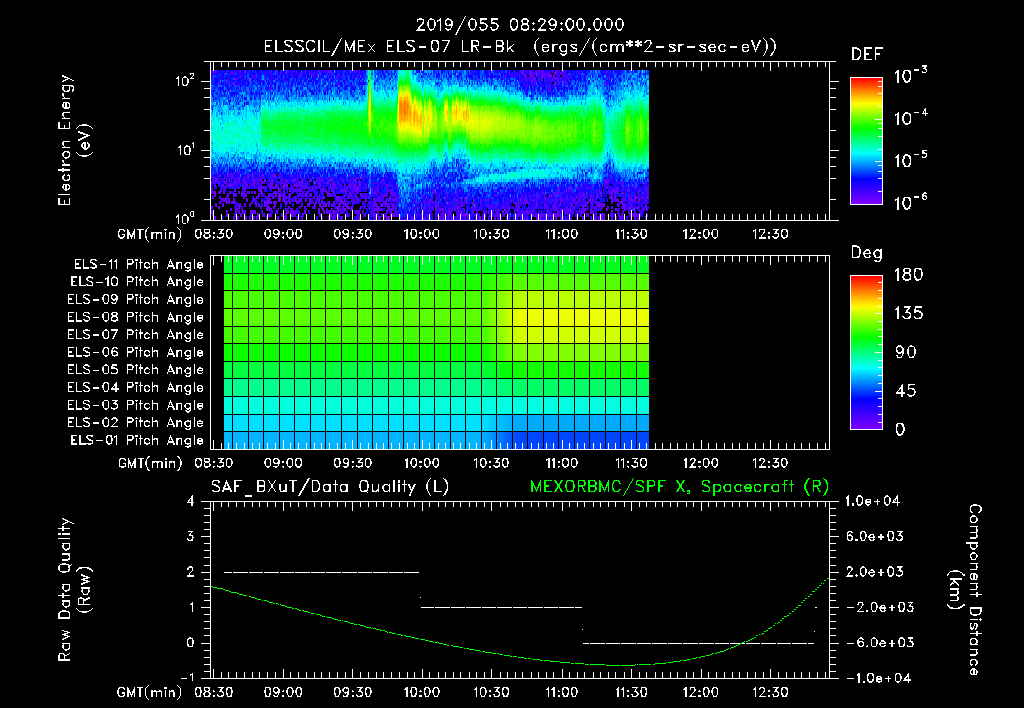Select the ELS-02 Pitch Angle row label

(136, 423)
